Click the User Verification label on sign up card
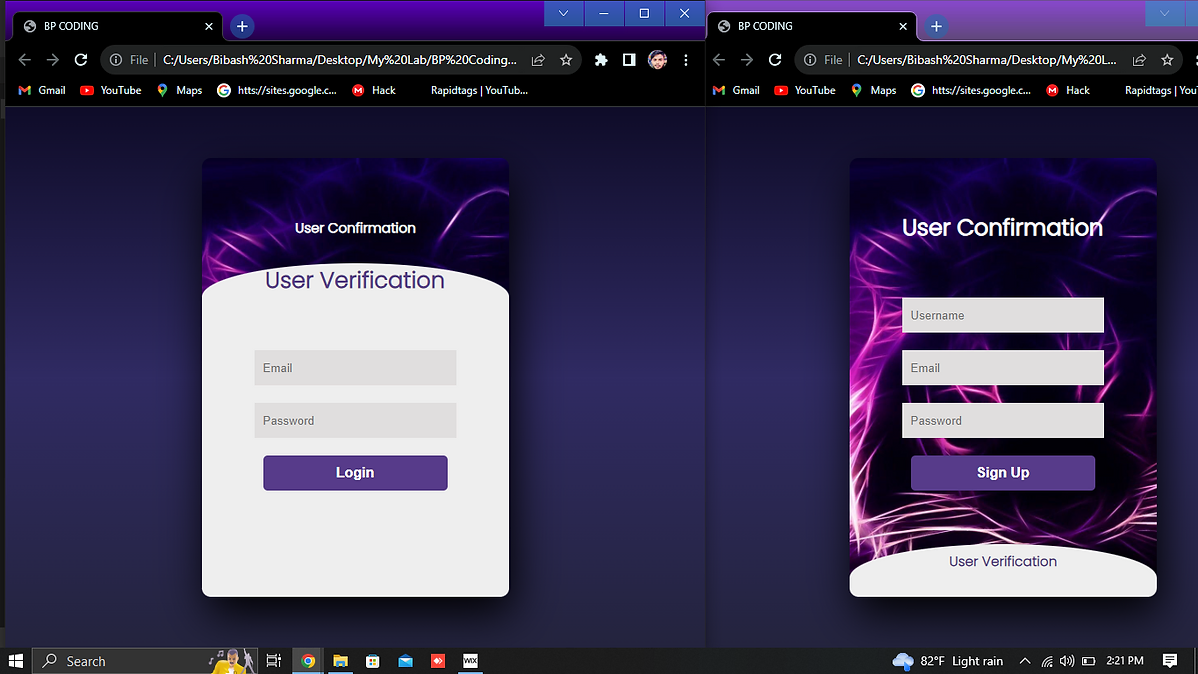 [x=1002, y=562]
